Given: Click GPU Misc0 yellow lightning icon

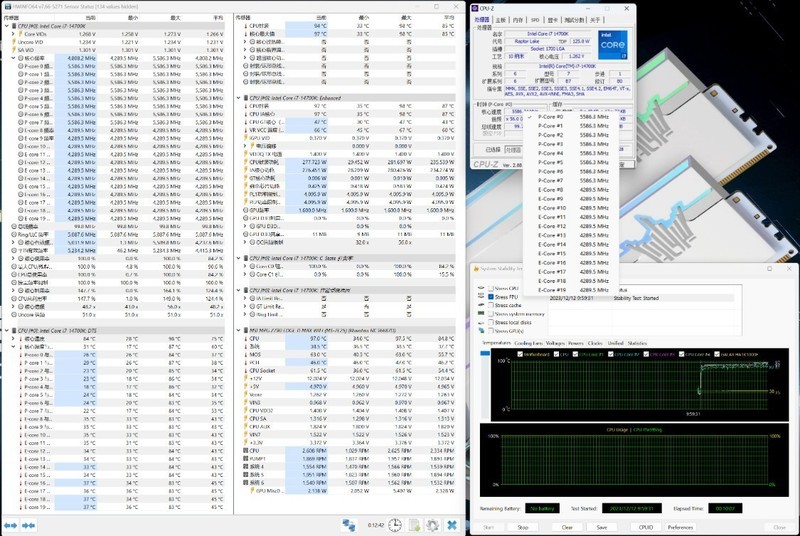Looking at the screenshot, I should (x=252, y=491).
